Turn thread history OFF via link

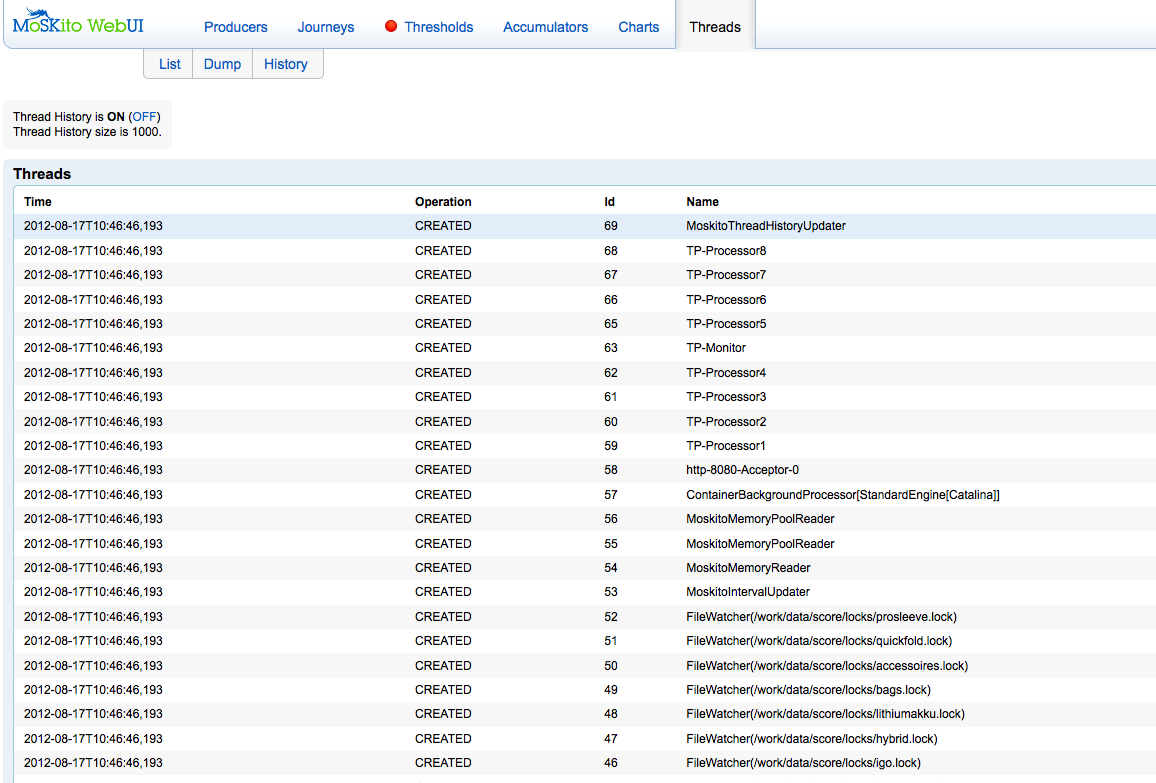[144, 116]
